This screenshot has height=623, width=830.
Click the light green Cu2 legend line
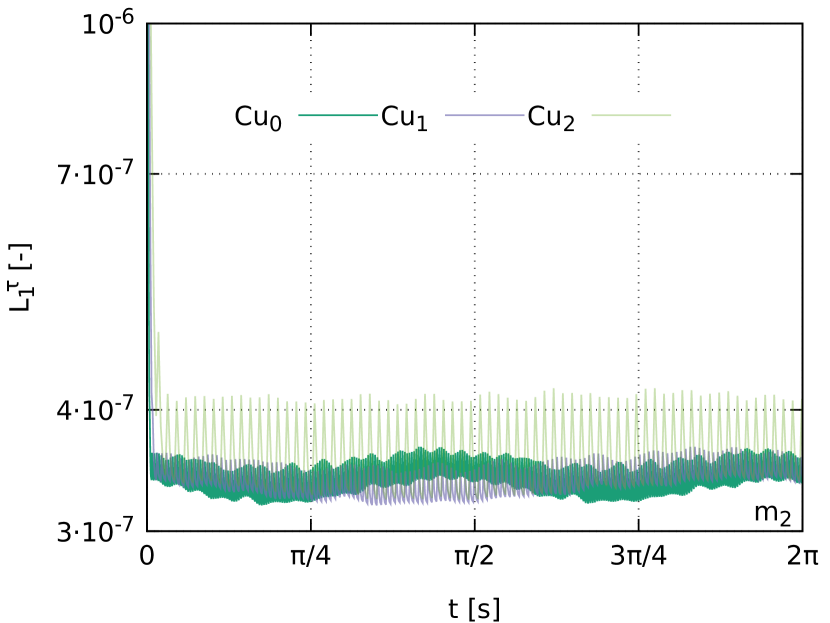point(631,115)
